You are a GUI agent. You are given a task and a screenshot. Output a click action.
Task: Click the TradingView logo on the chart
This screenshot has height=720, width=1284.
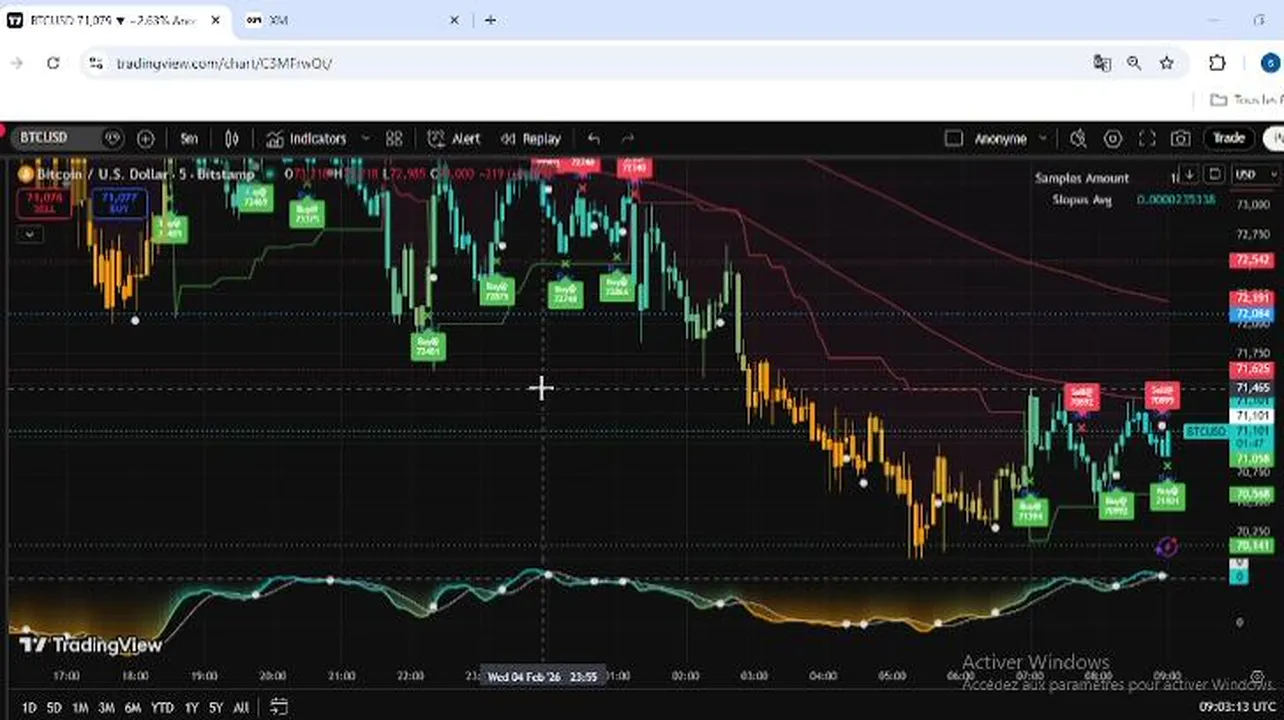point(91,645)
